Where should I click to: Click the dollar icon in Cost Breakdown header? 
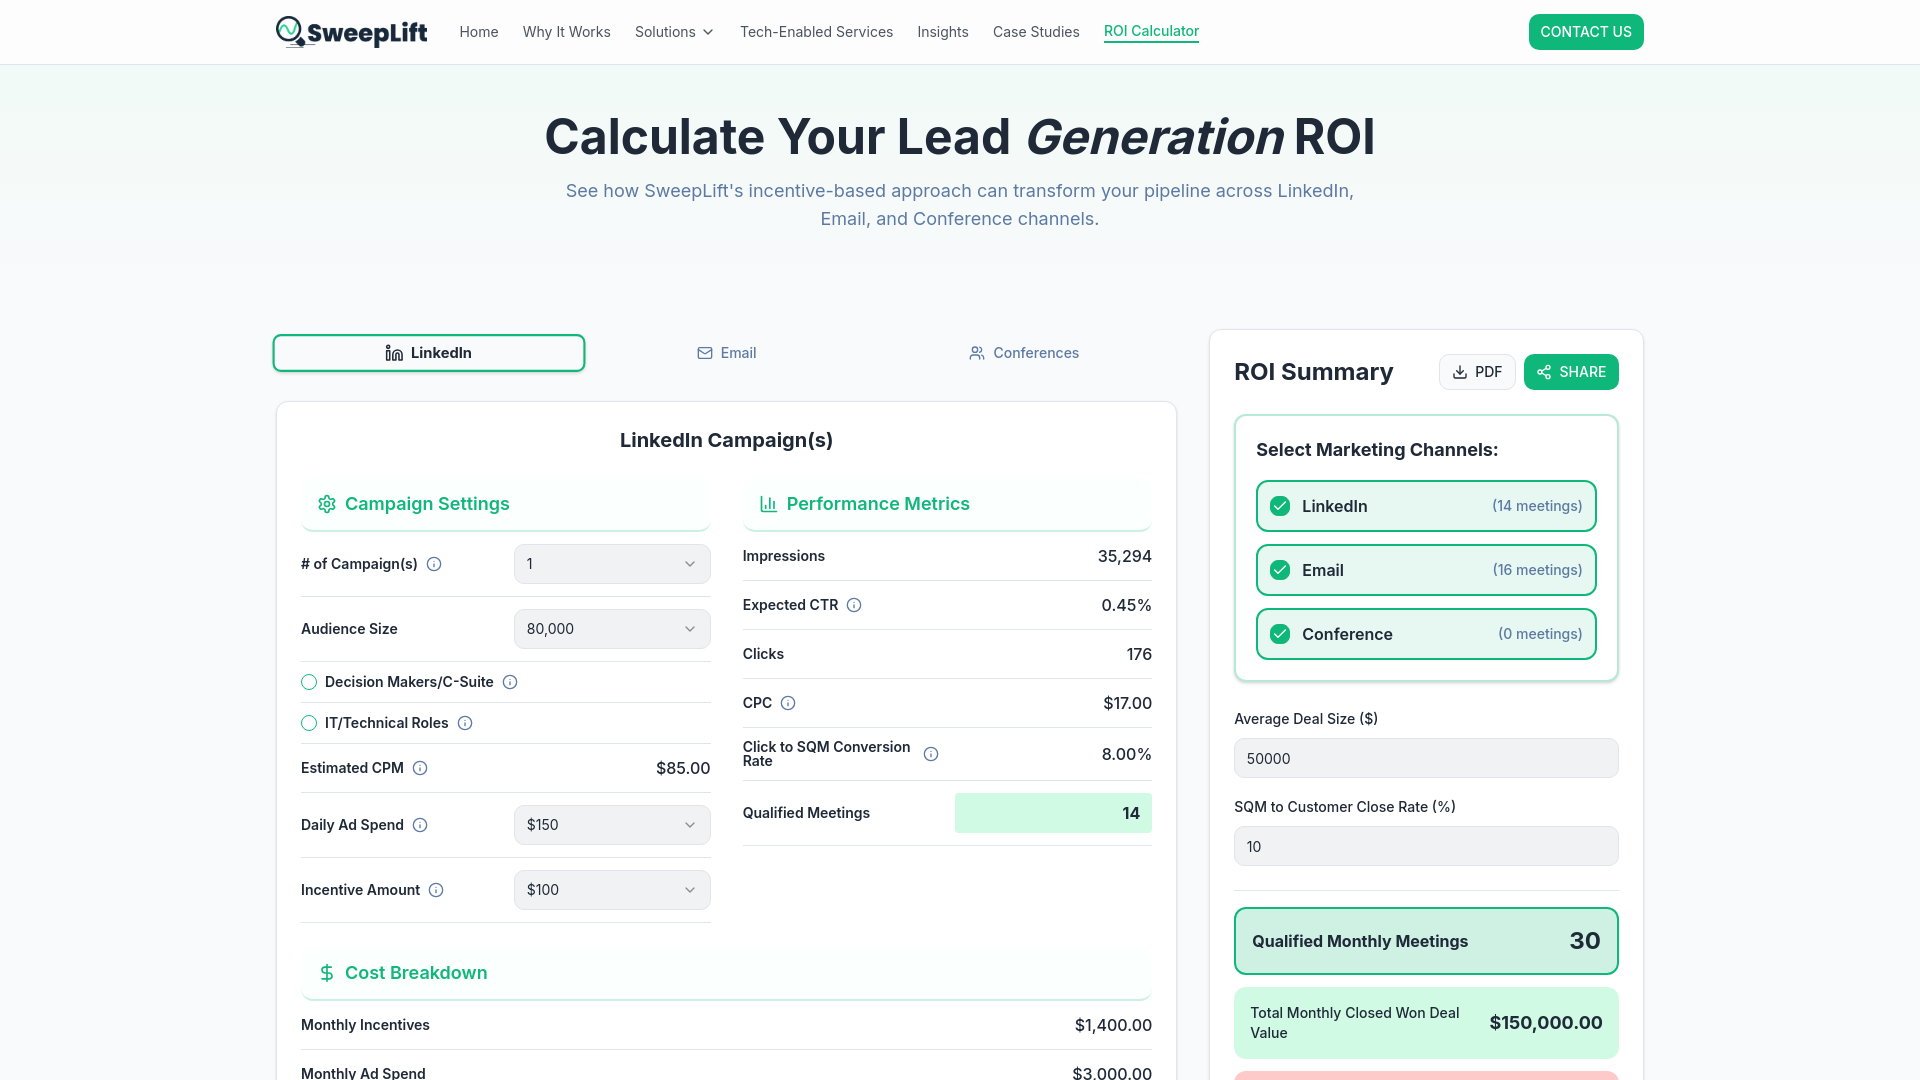(x=327, y=973)
